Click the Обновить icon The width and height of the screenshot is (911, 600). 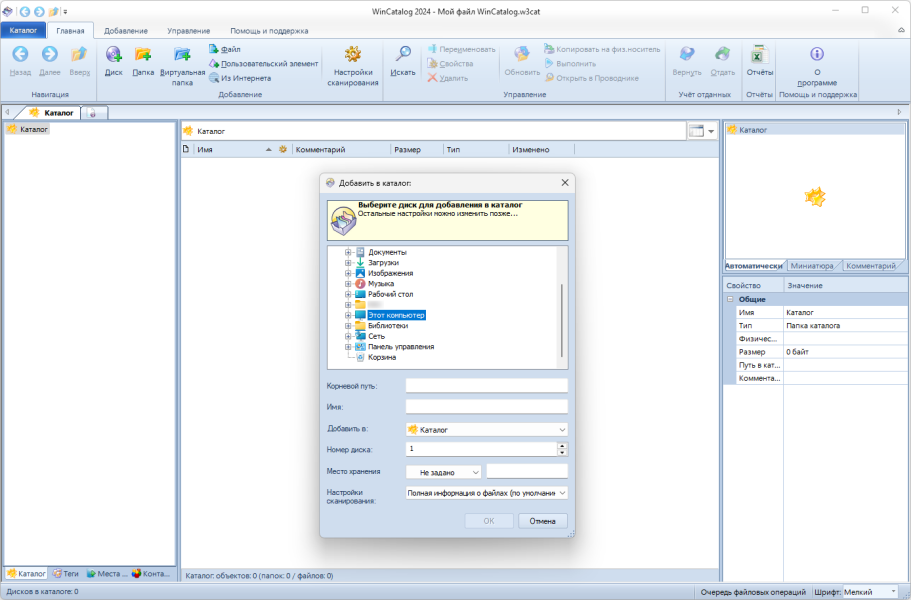[x=522, y=55]
